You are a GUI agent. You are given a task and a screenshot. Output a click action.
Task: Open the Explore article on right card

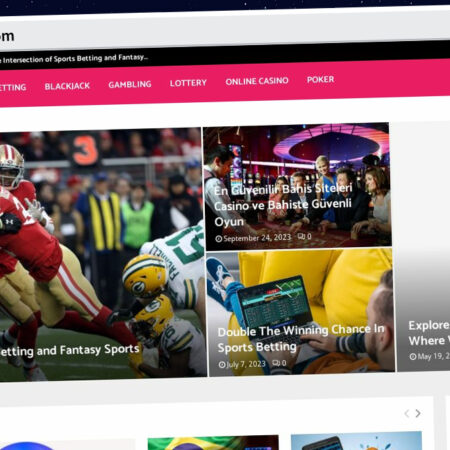[x=429, y=333]
